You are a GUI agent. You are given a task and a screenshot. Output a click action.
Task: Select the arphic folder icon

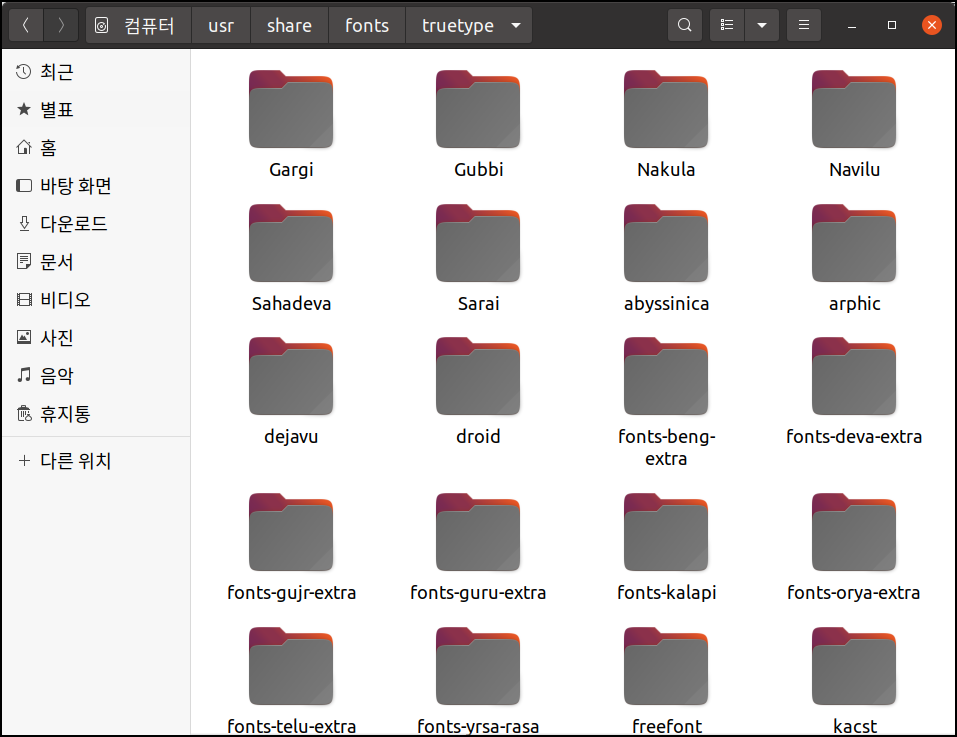(854, 243)
